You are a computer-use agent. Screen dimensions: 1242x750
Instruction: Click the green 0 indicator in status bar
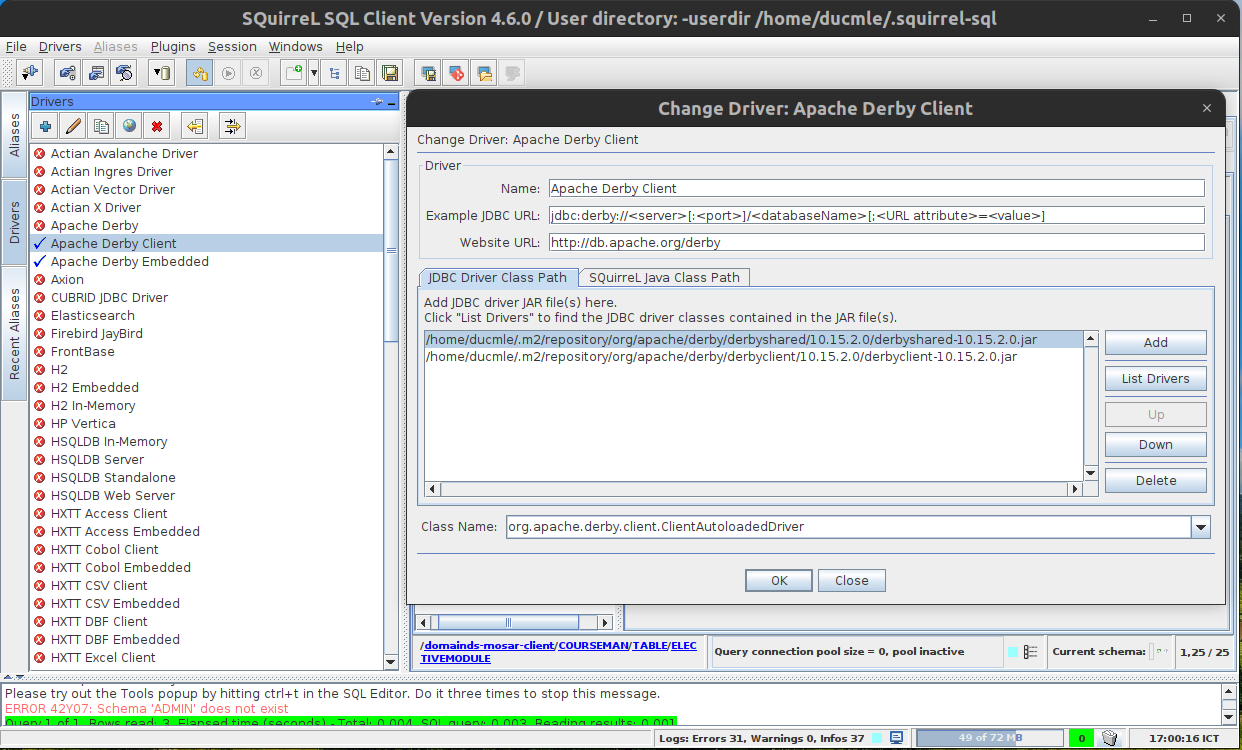[1081, 738]
